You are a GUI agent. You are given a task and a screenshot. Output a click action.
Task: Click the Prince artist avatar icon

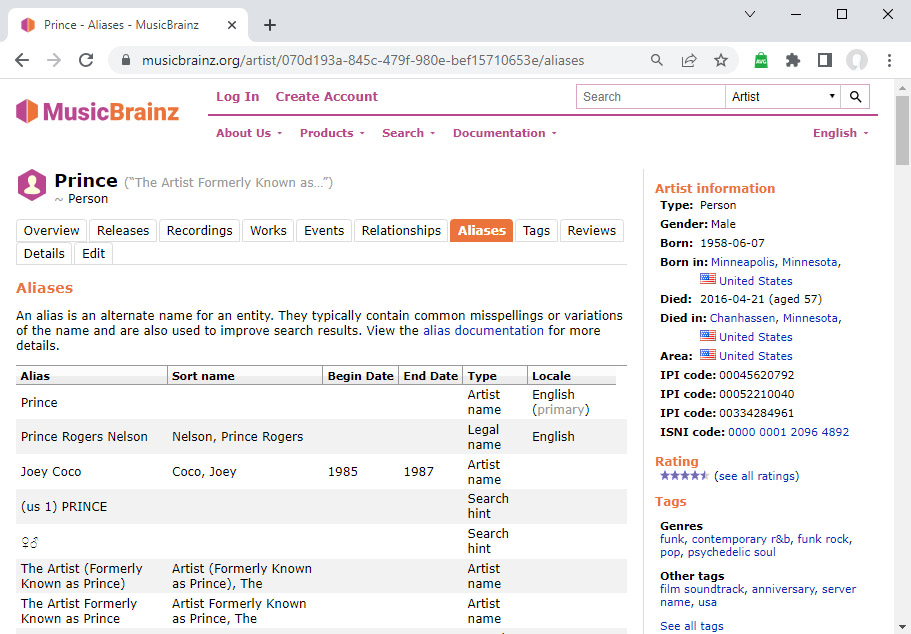point(32,185)
